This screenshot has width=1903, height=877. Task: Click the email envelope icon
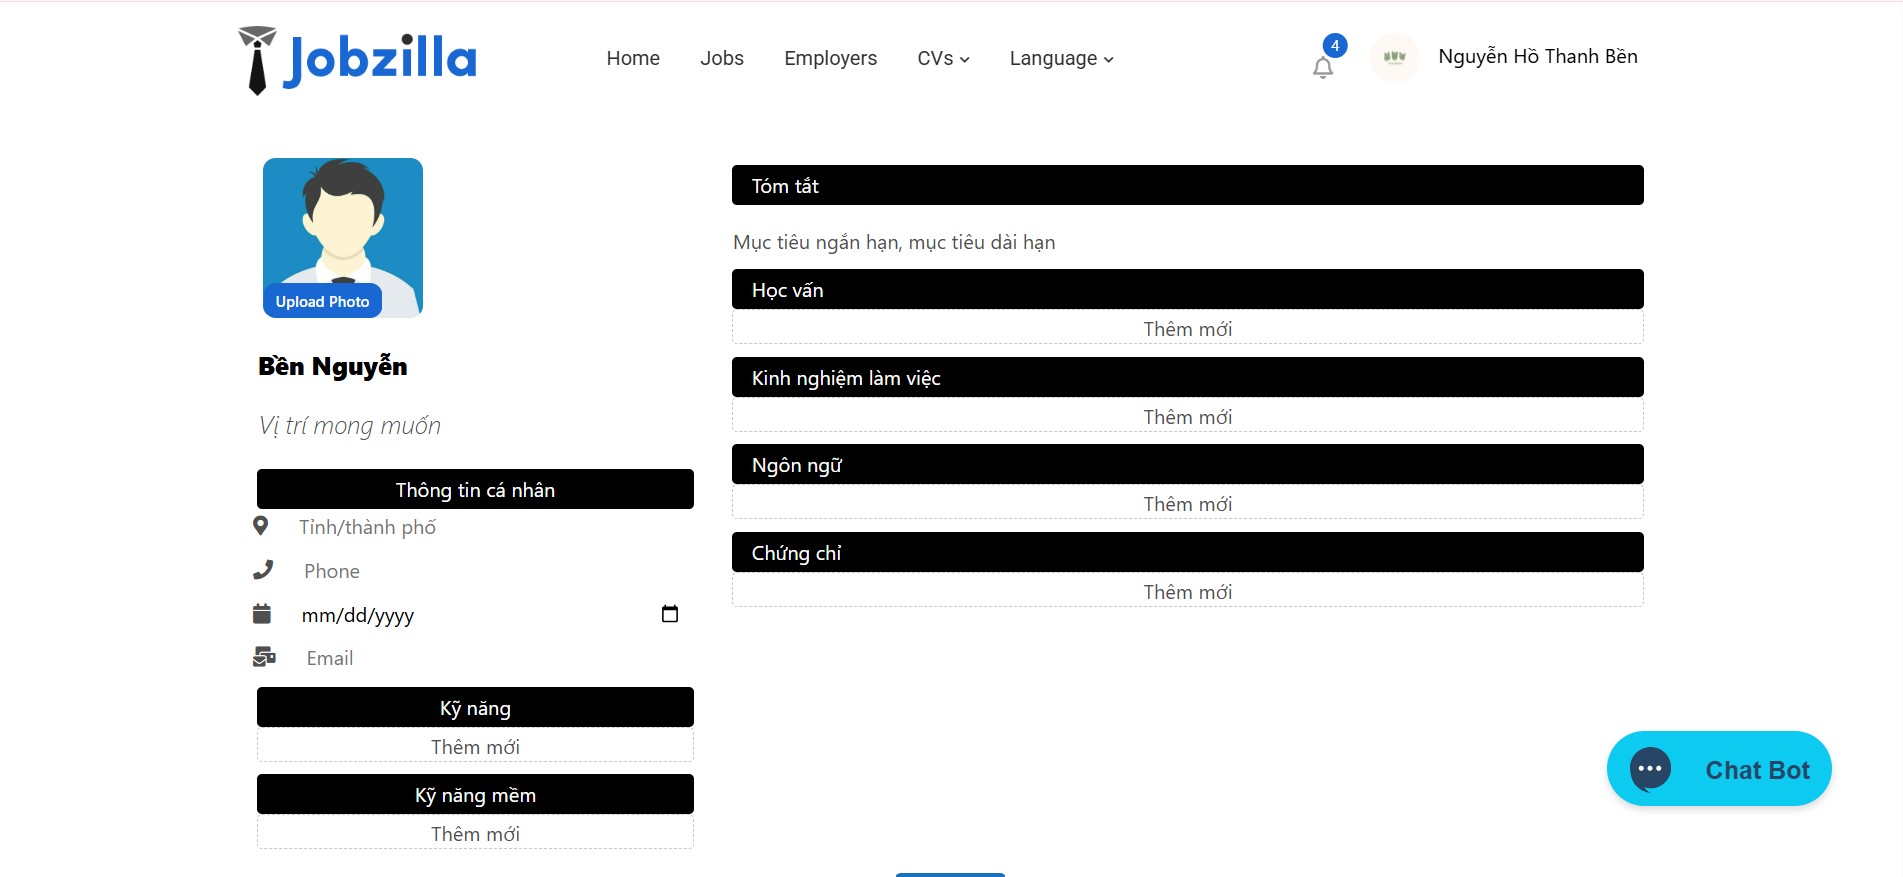pyautogui.click(x=264, y=657)
